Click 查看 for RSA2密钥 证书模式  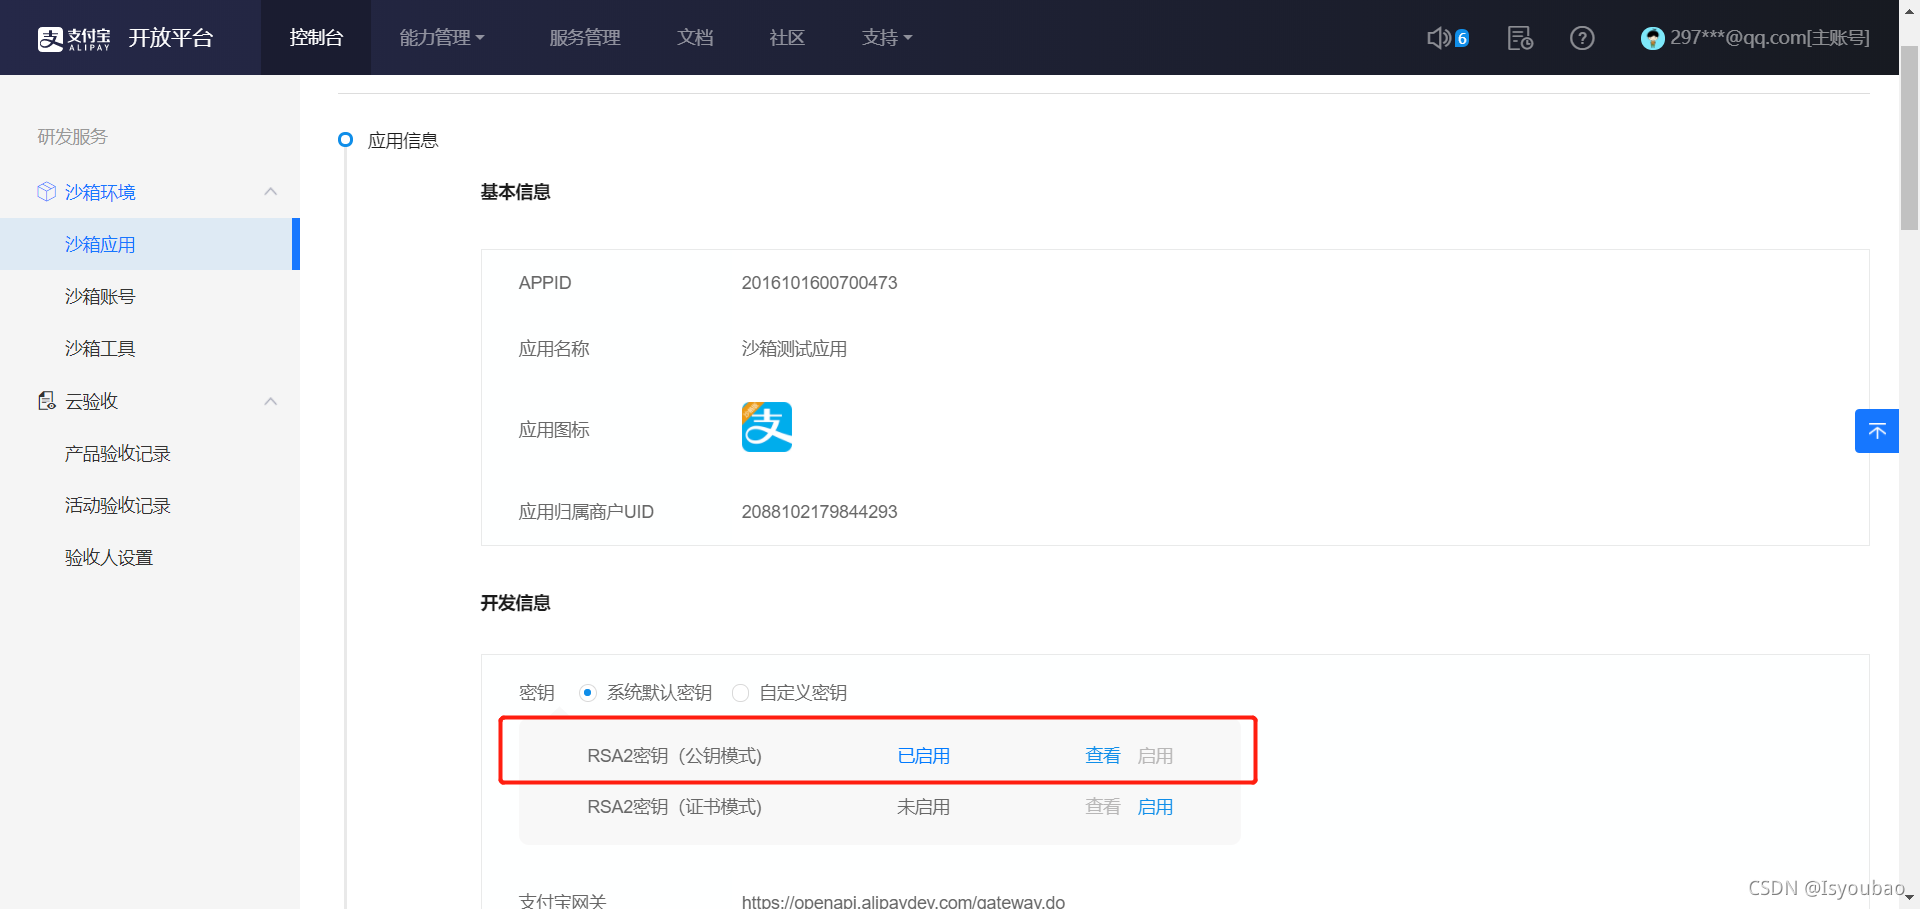click(1103, 807)
